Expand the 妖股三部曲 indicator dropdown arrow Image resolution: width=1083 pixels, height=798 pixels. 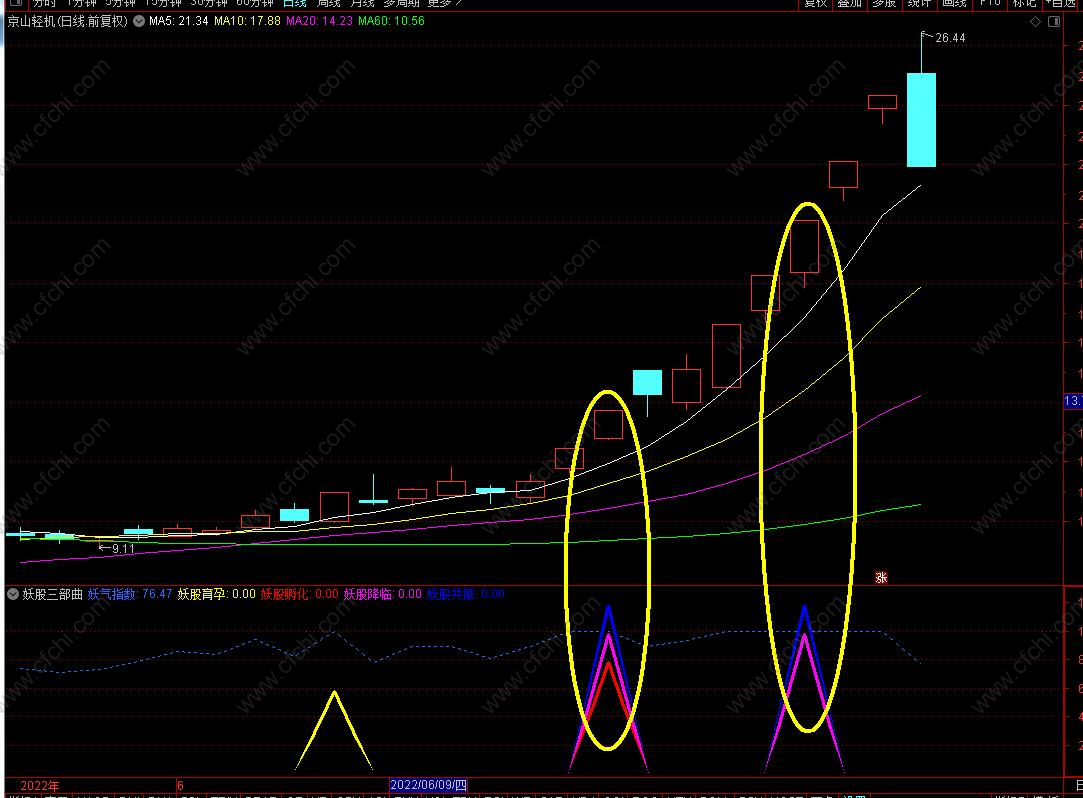coord(14,594)
